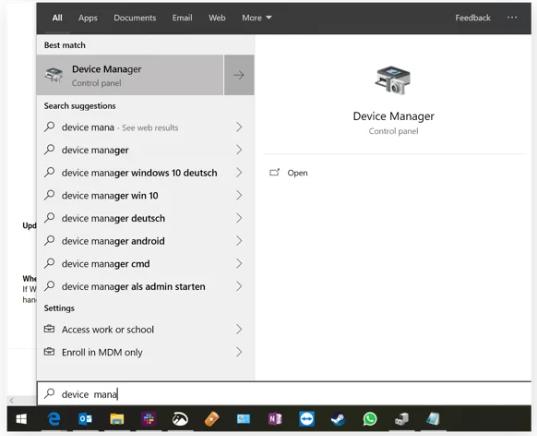This screenshot has width=537, height=436.
Task: Open Slack from the taskbar
Action: click(x=149, y=419)
